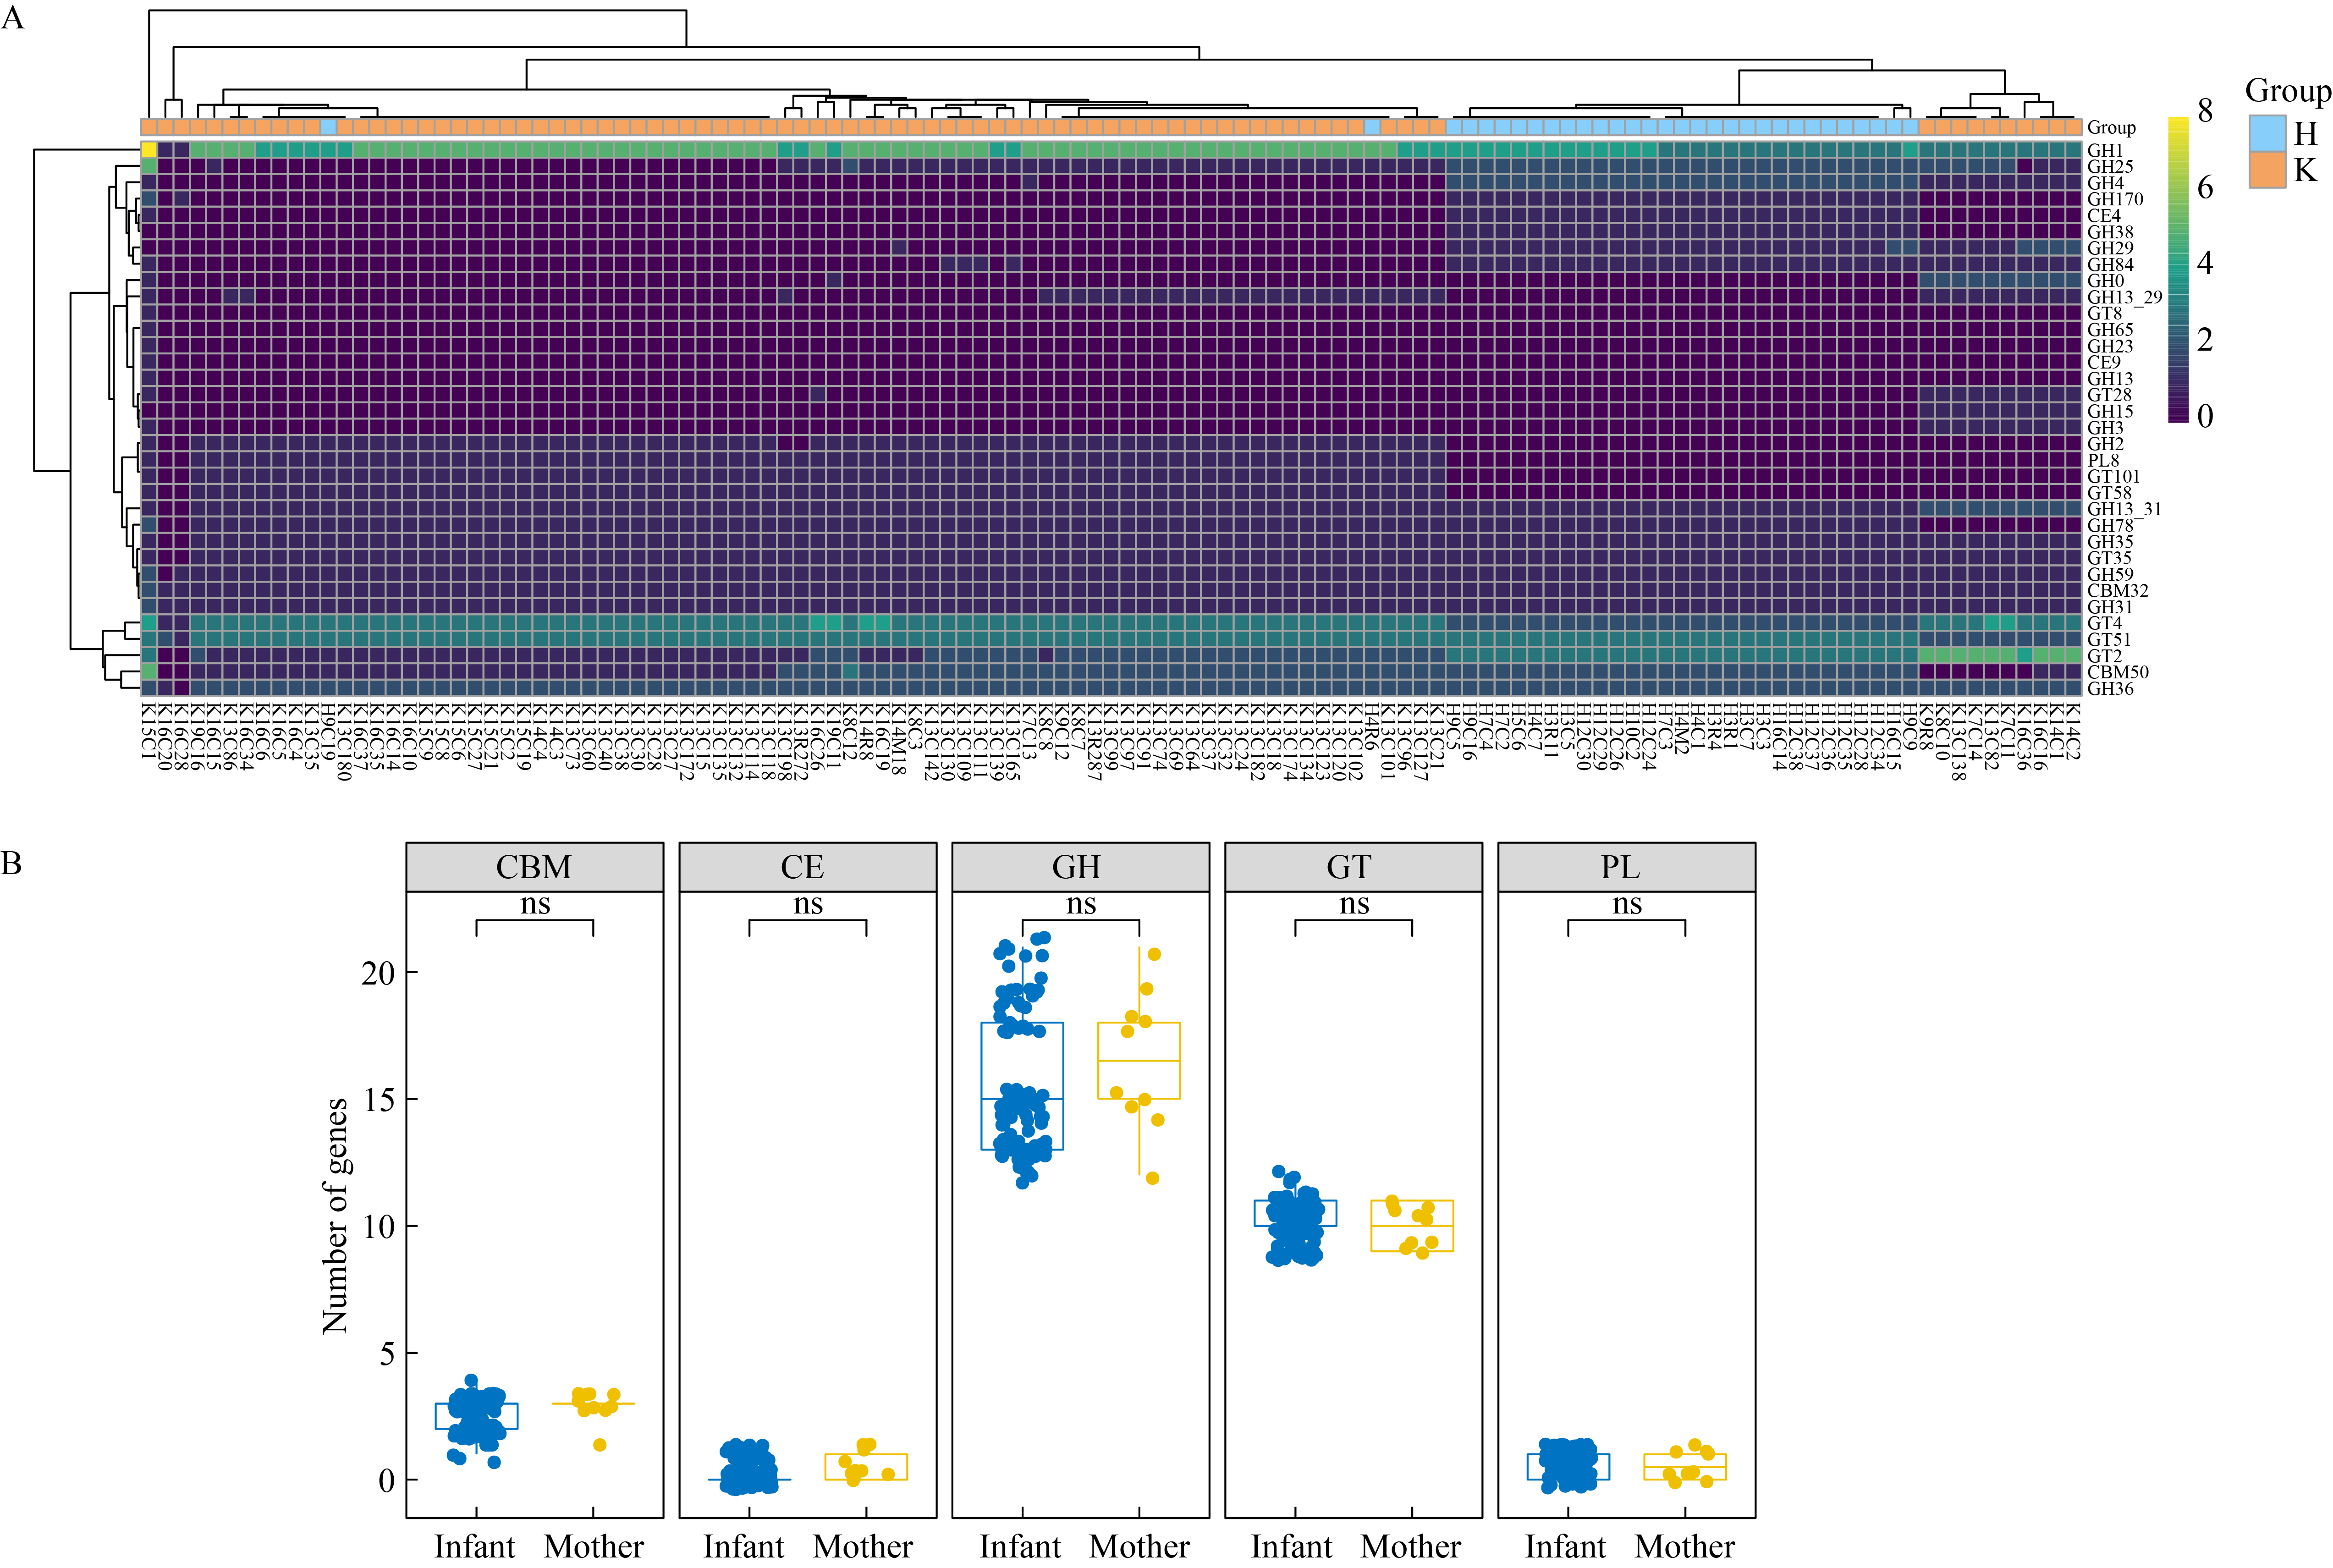2333x1568 pixels.
Task: Click the orange K group legend swatch
Action: point(2267,169)
